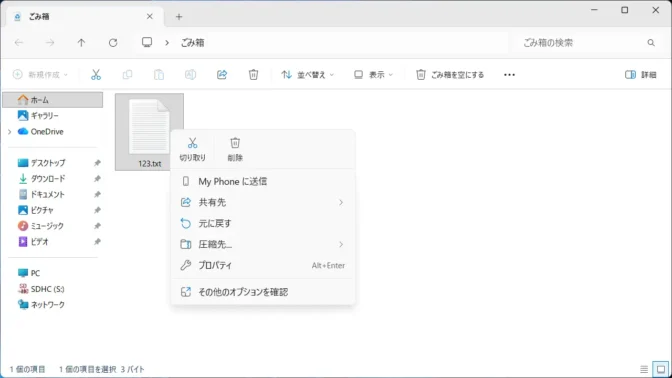The image size is (672, 378).
Task: Click the Delete trash icon in toolbar
Action: coord(253,75)
